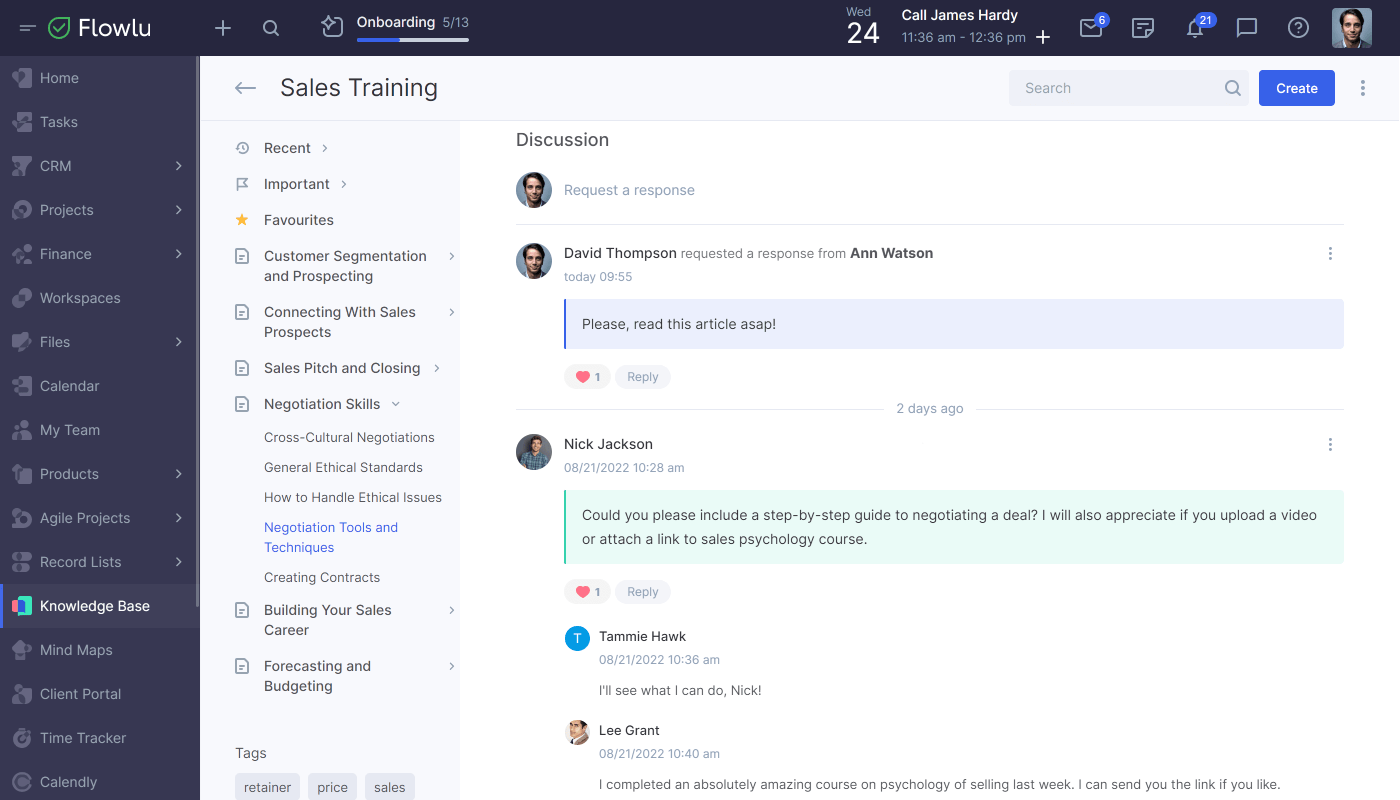Expand the Agile Projects submenu arrow
This screenshot has width=1400, height=800.
[179, 518]
